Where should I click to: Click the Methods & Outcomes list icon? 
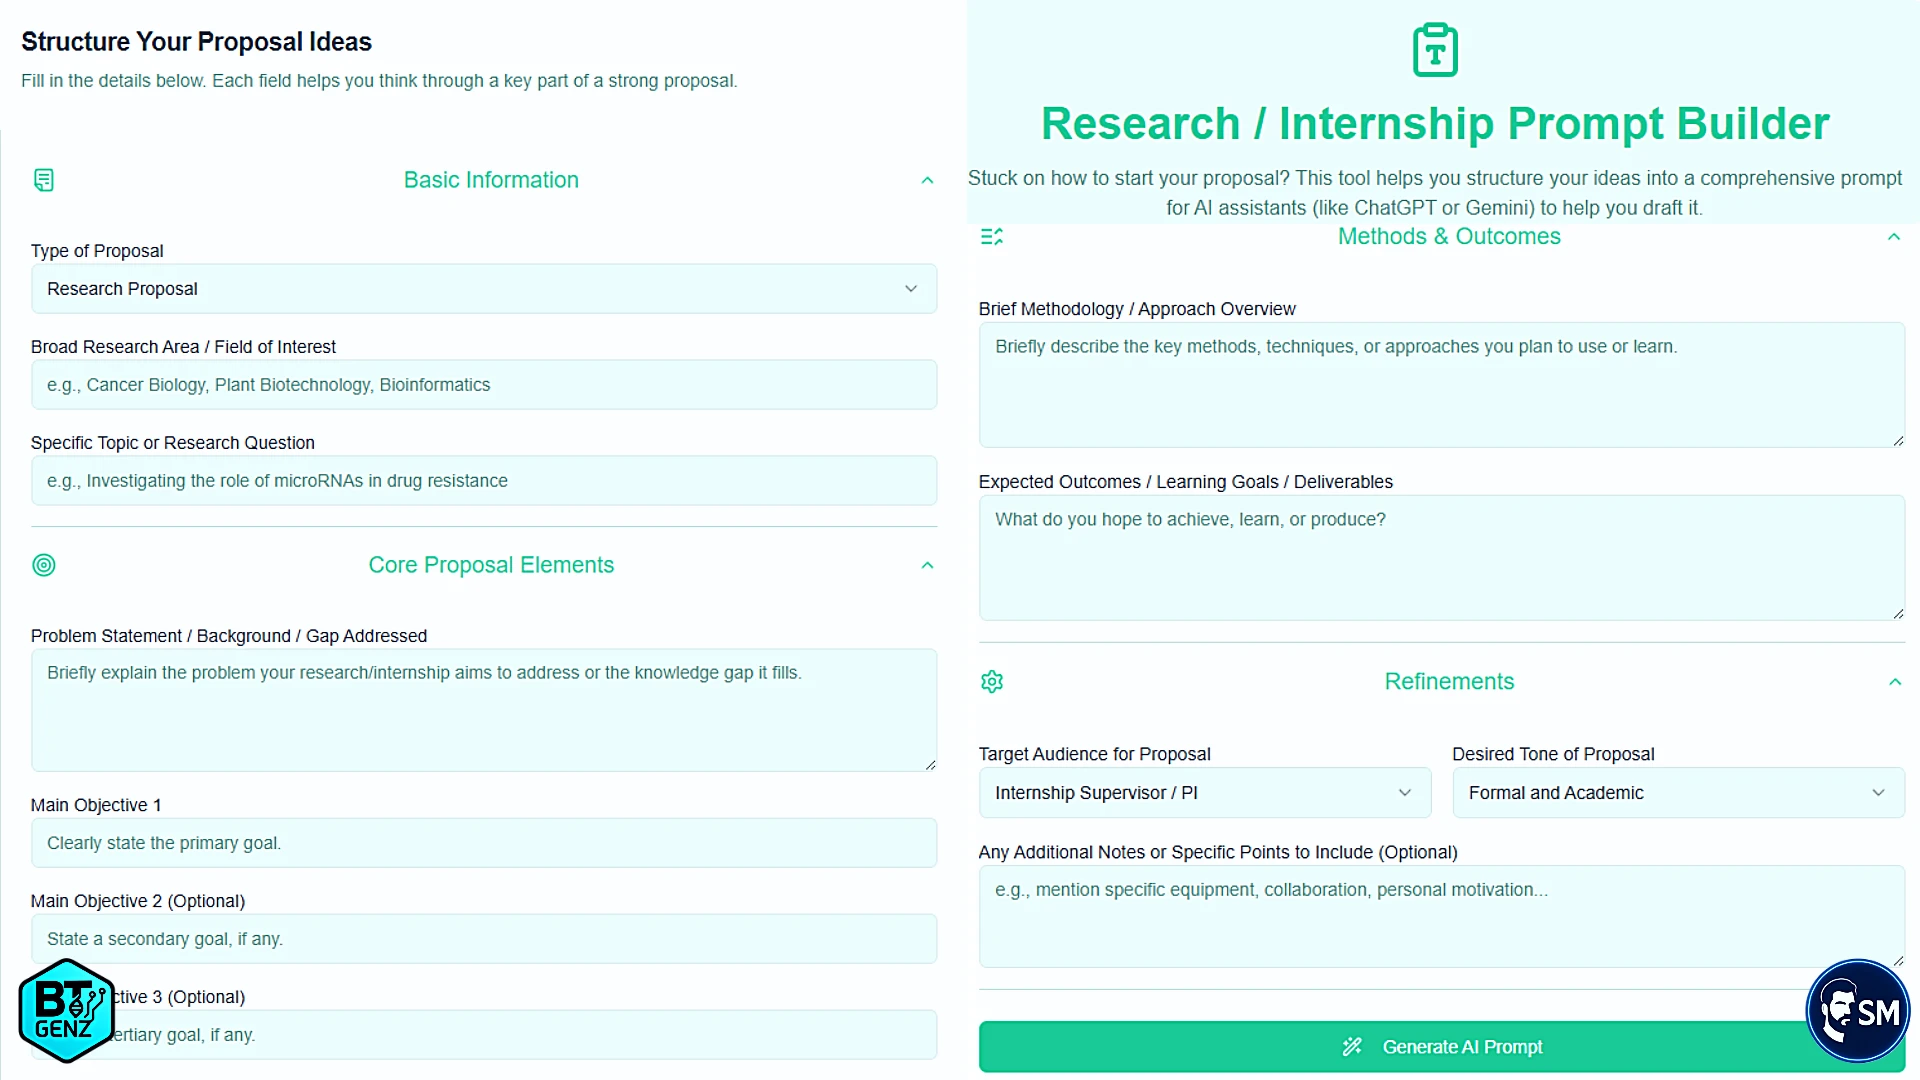991,237
